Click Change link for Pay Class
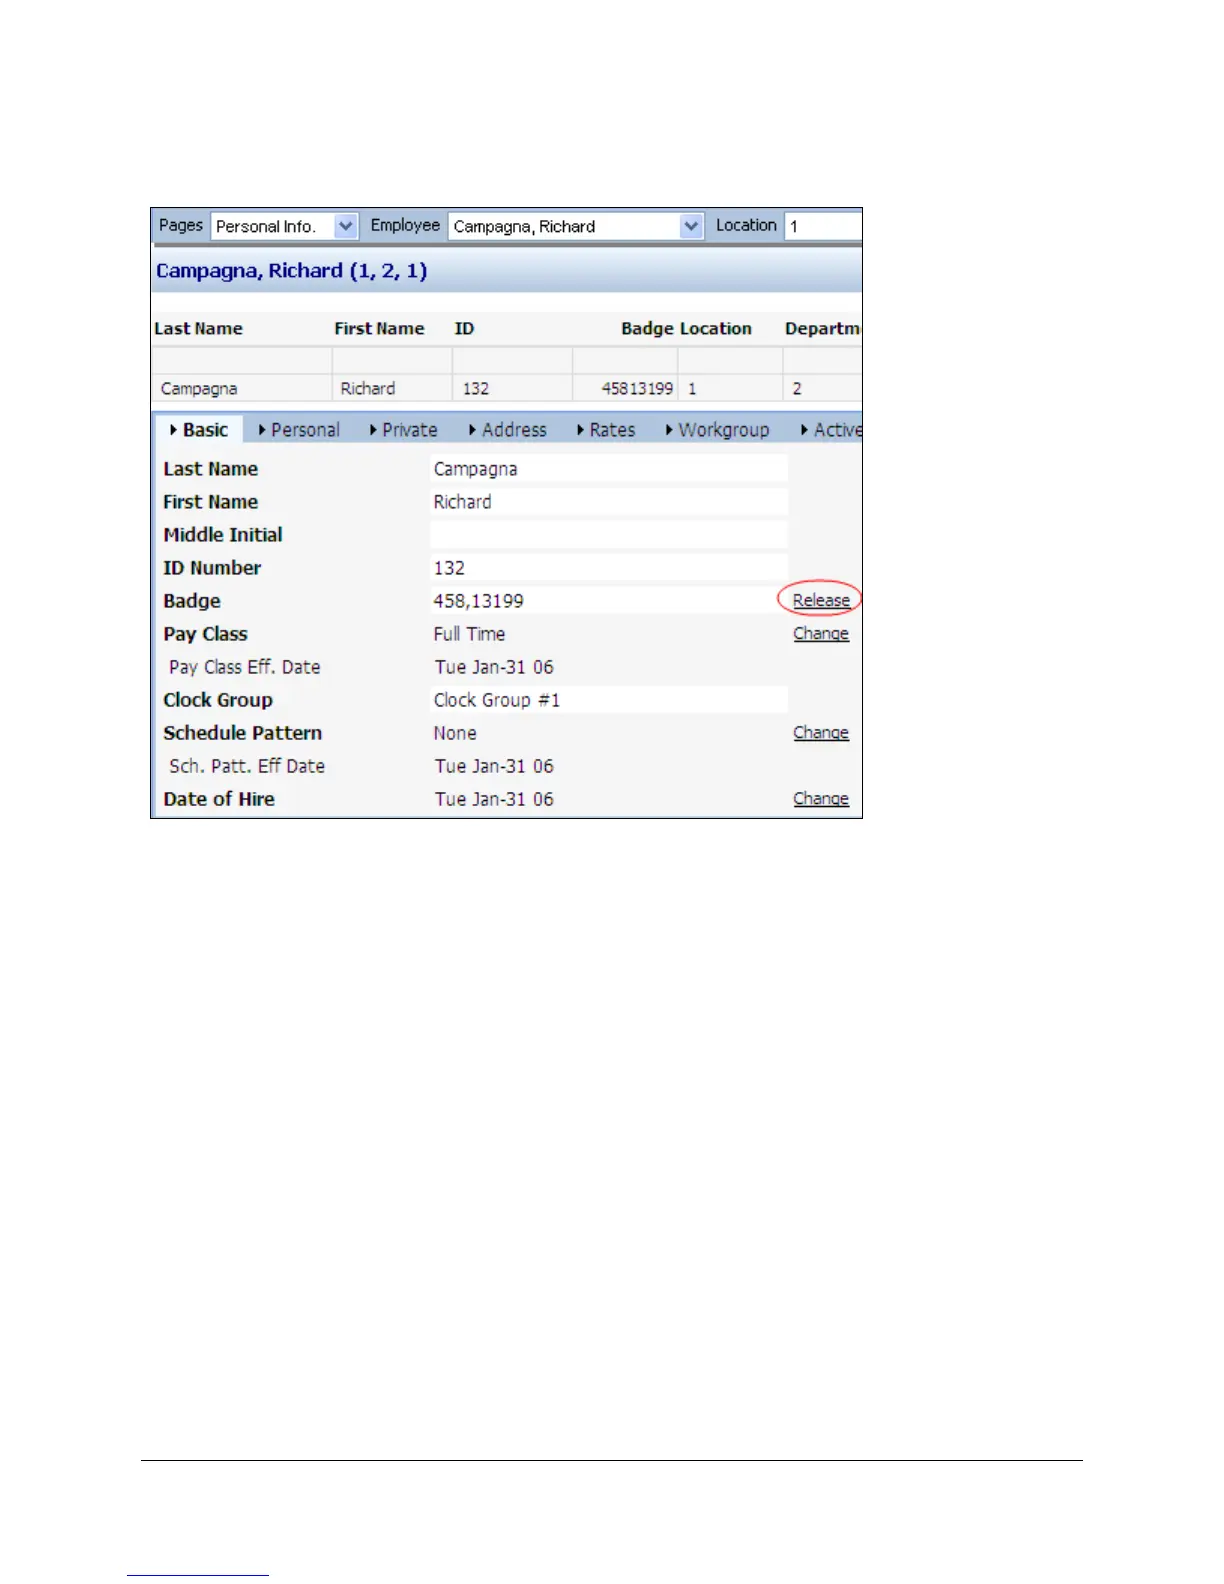Image resolution: width=1224 pixels, height=1584 pixels. tap(821, 633)
